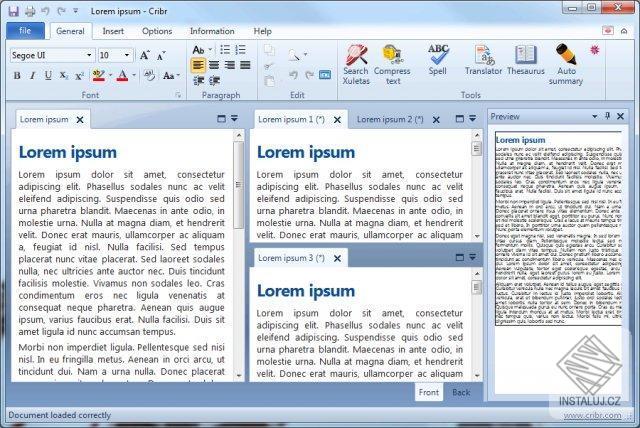Image resolution: width=640 pixels, height=428 pixels.
Task: Click the home icon beside ribbon tabs
Action: coord(624,31)
